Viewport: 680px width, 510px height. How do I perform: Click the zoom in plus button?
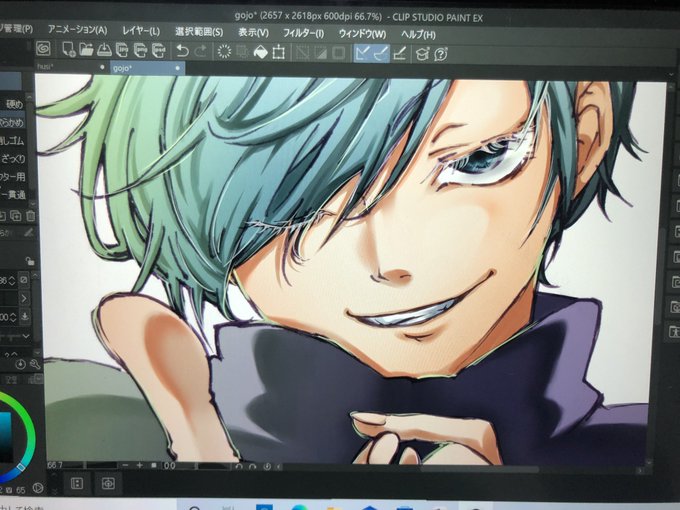[x=140, y=465]
